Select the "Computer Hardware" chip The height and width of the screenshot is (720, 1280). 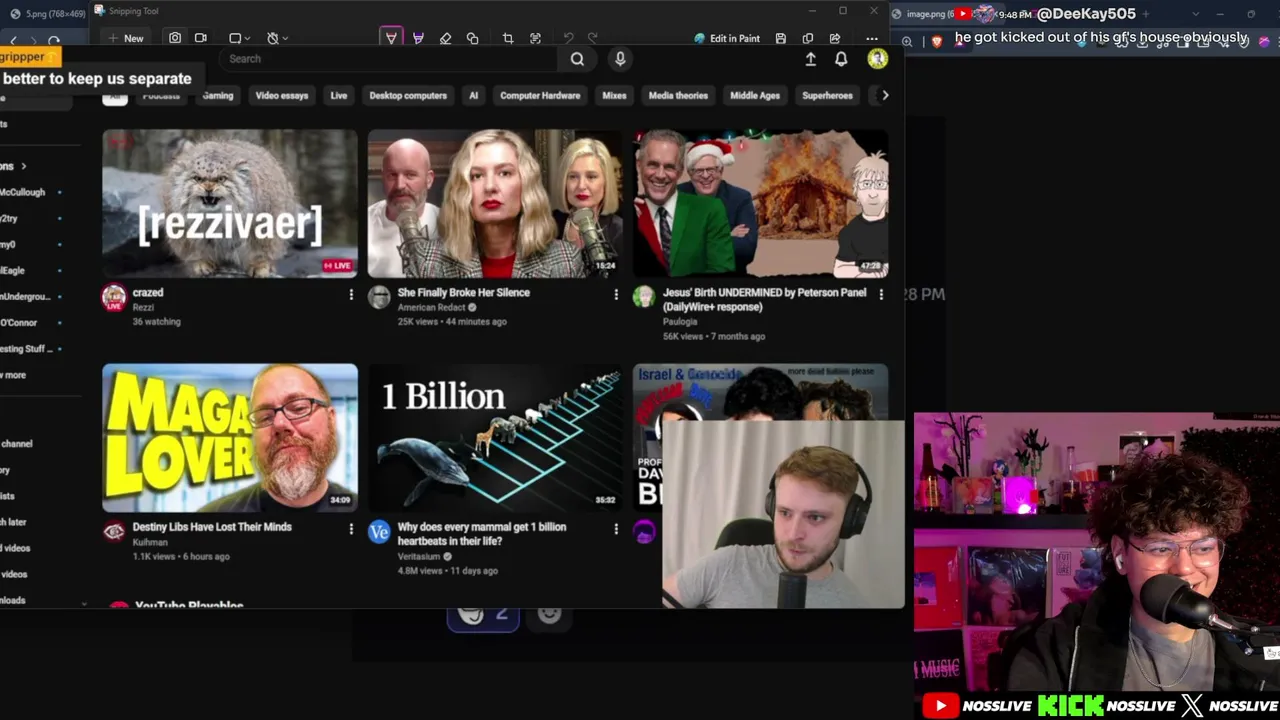[540, 96]
